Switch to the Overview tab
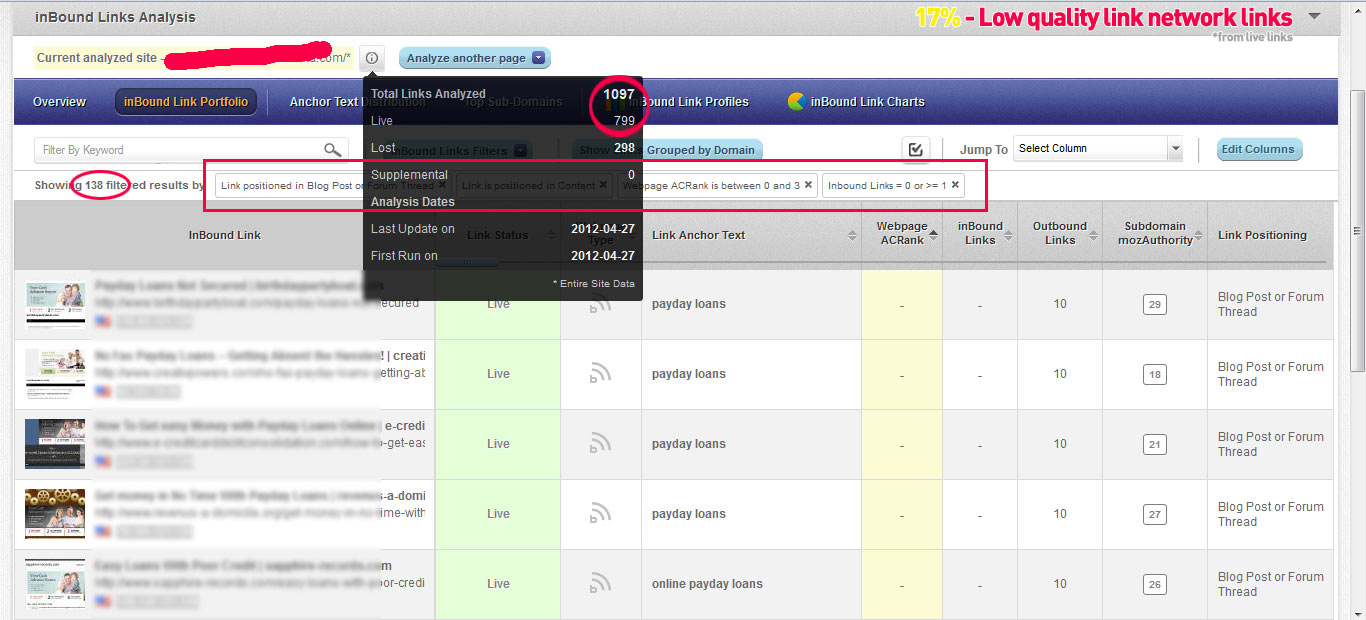The image size is (1366, 620). pos(59,101)
